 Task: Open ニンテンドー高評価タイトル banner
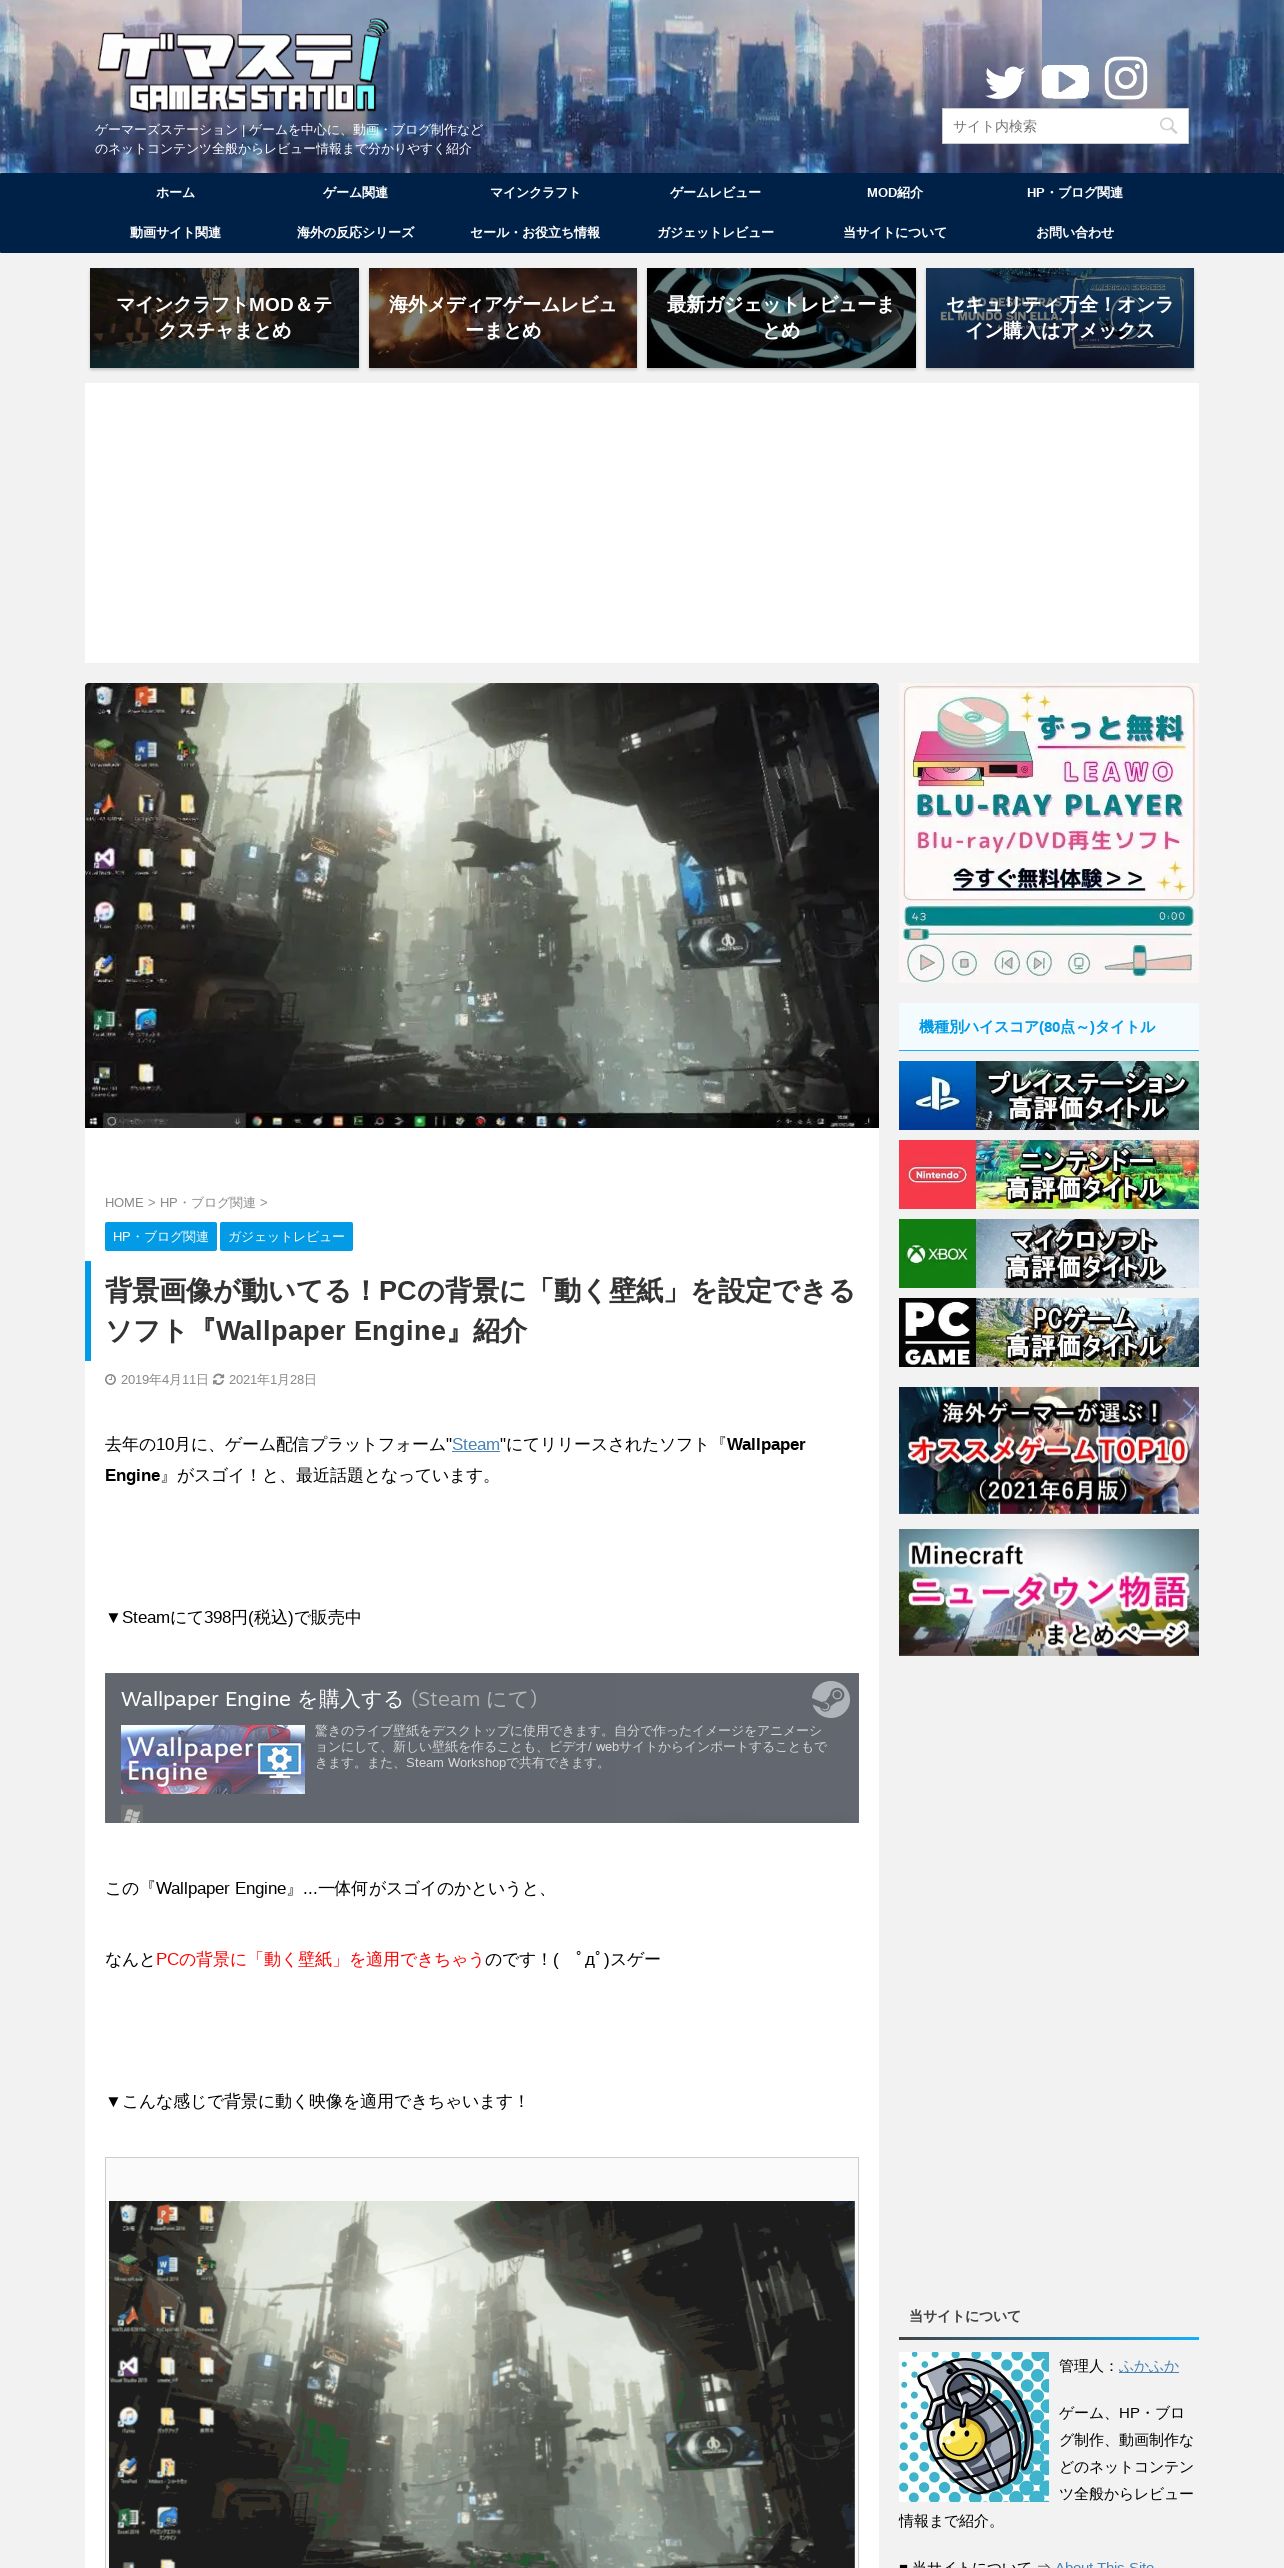1049,1175
